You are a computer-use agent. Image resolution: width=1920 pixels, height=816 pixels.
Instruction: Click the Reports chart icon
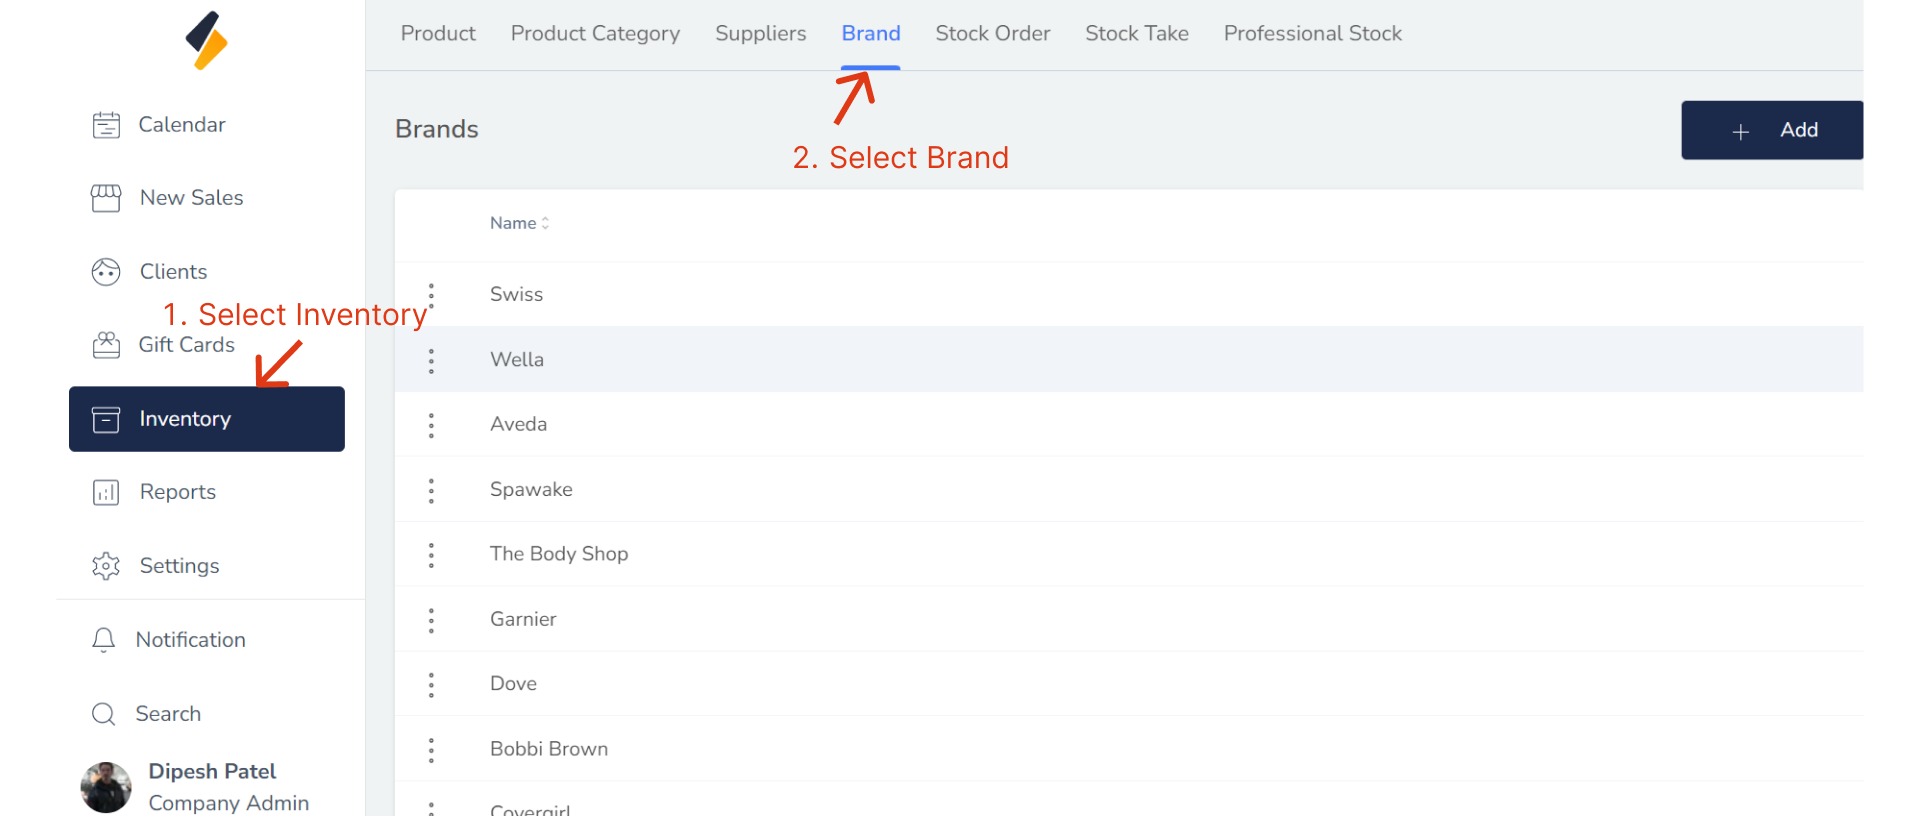click(x=106, y=492)
